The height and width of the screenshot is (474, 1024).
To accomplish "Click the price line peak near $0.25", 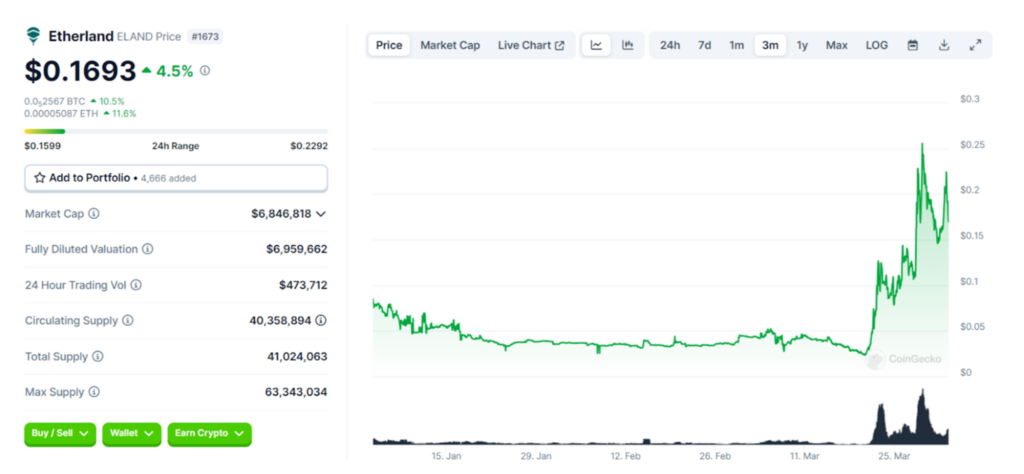I will point(922,144).
